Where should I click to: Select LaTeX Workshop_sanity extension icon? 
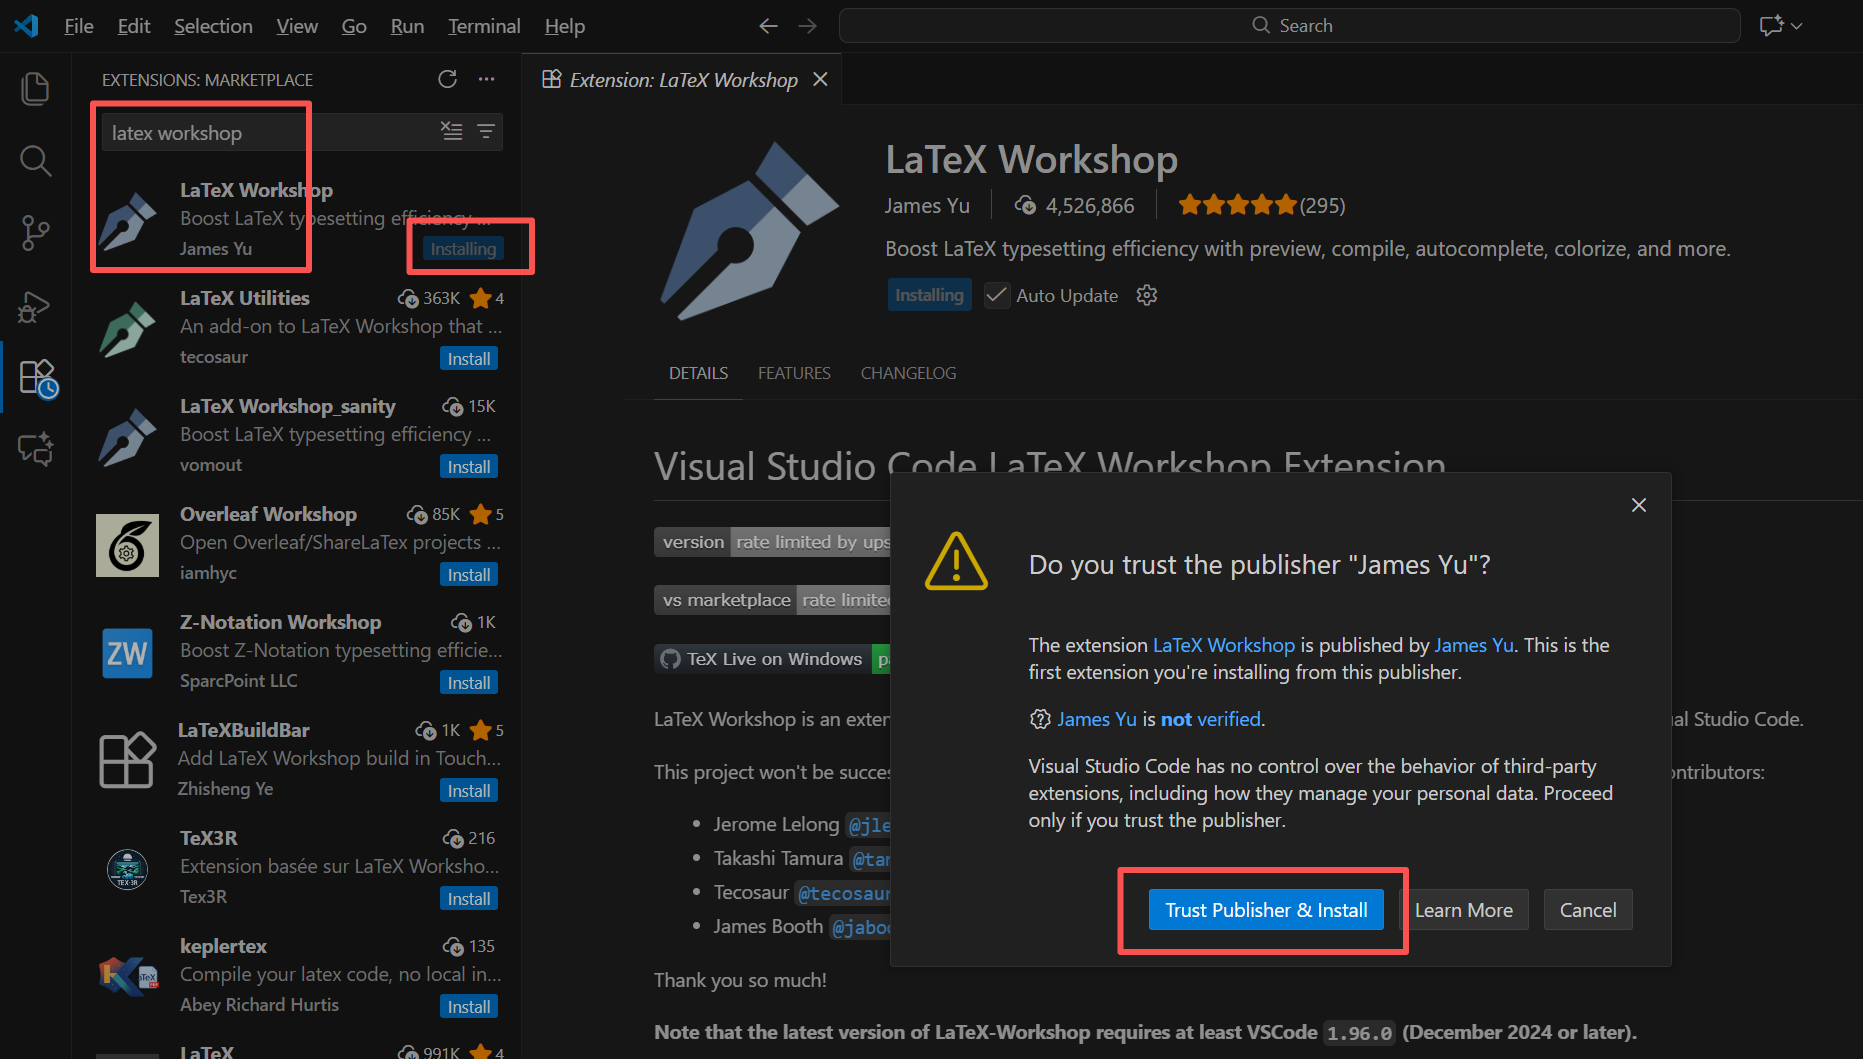128,437
